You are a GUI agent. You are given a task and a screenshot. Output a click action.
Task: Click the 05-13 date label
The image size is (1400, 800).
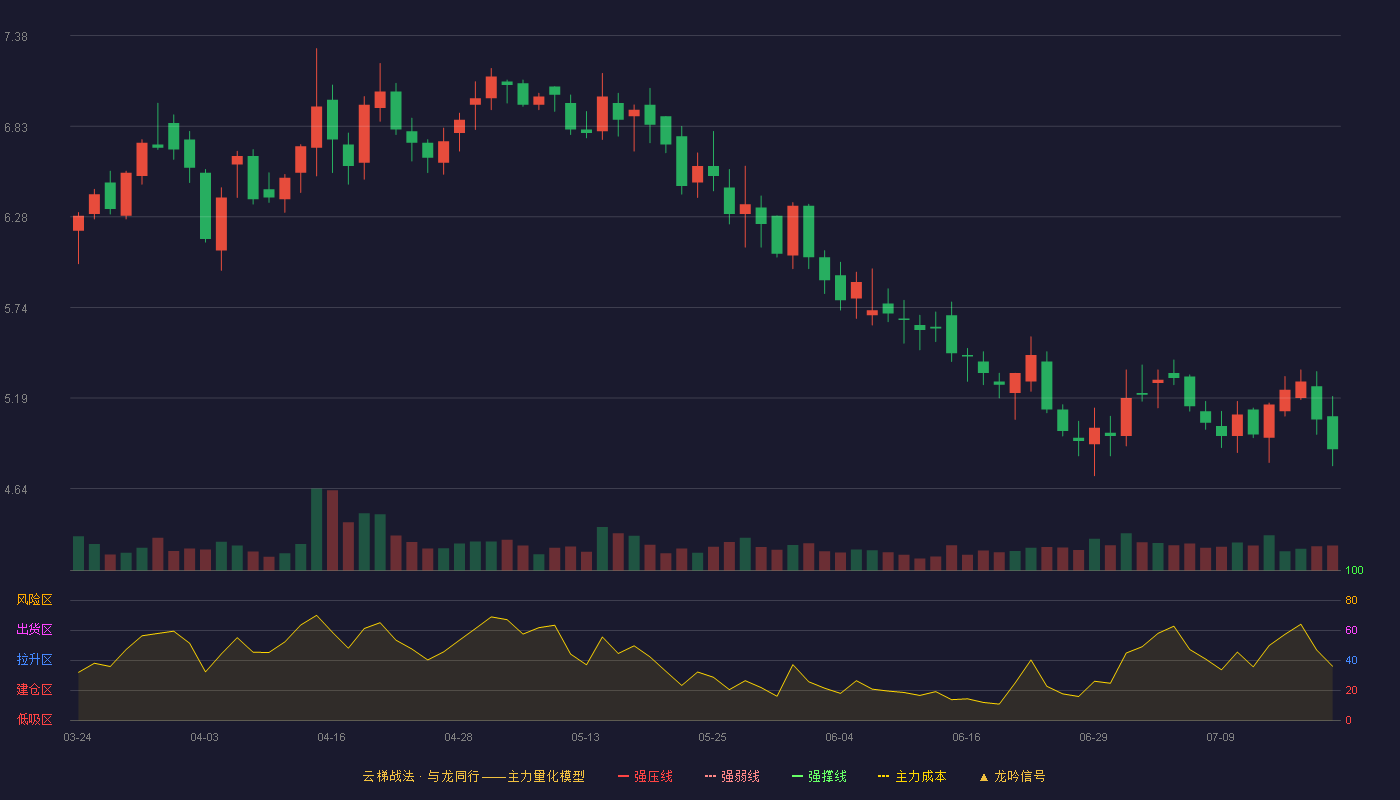[585, 737]
